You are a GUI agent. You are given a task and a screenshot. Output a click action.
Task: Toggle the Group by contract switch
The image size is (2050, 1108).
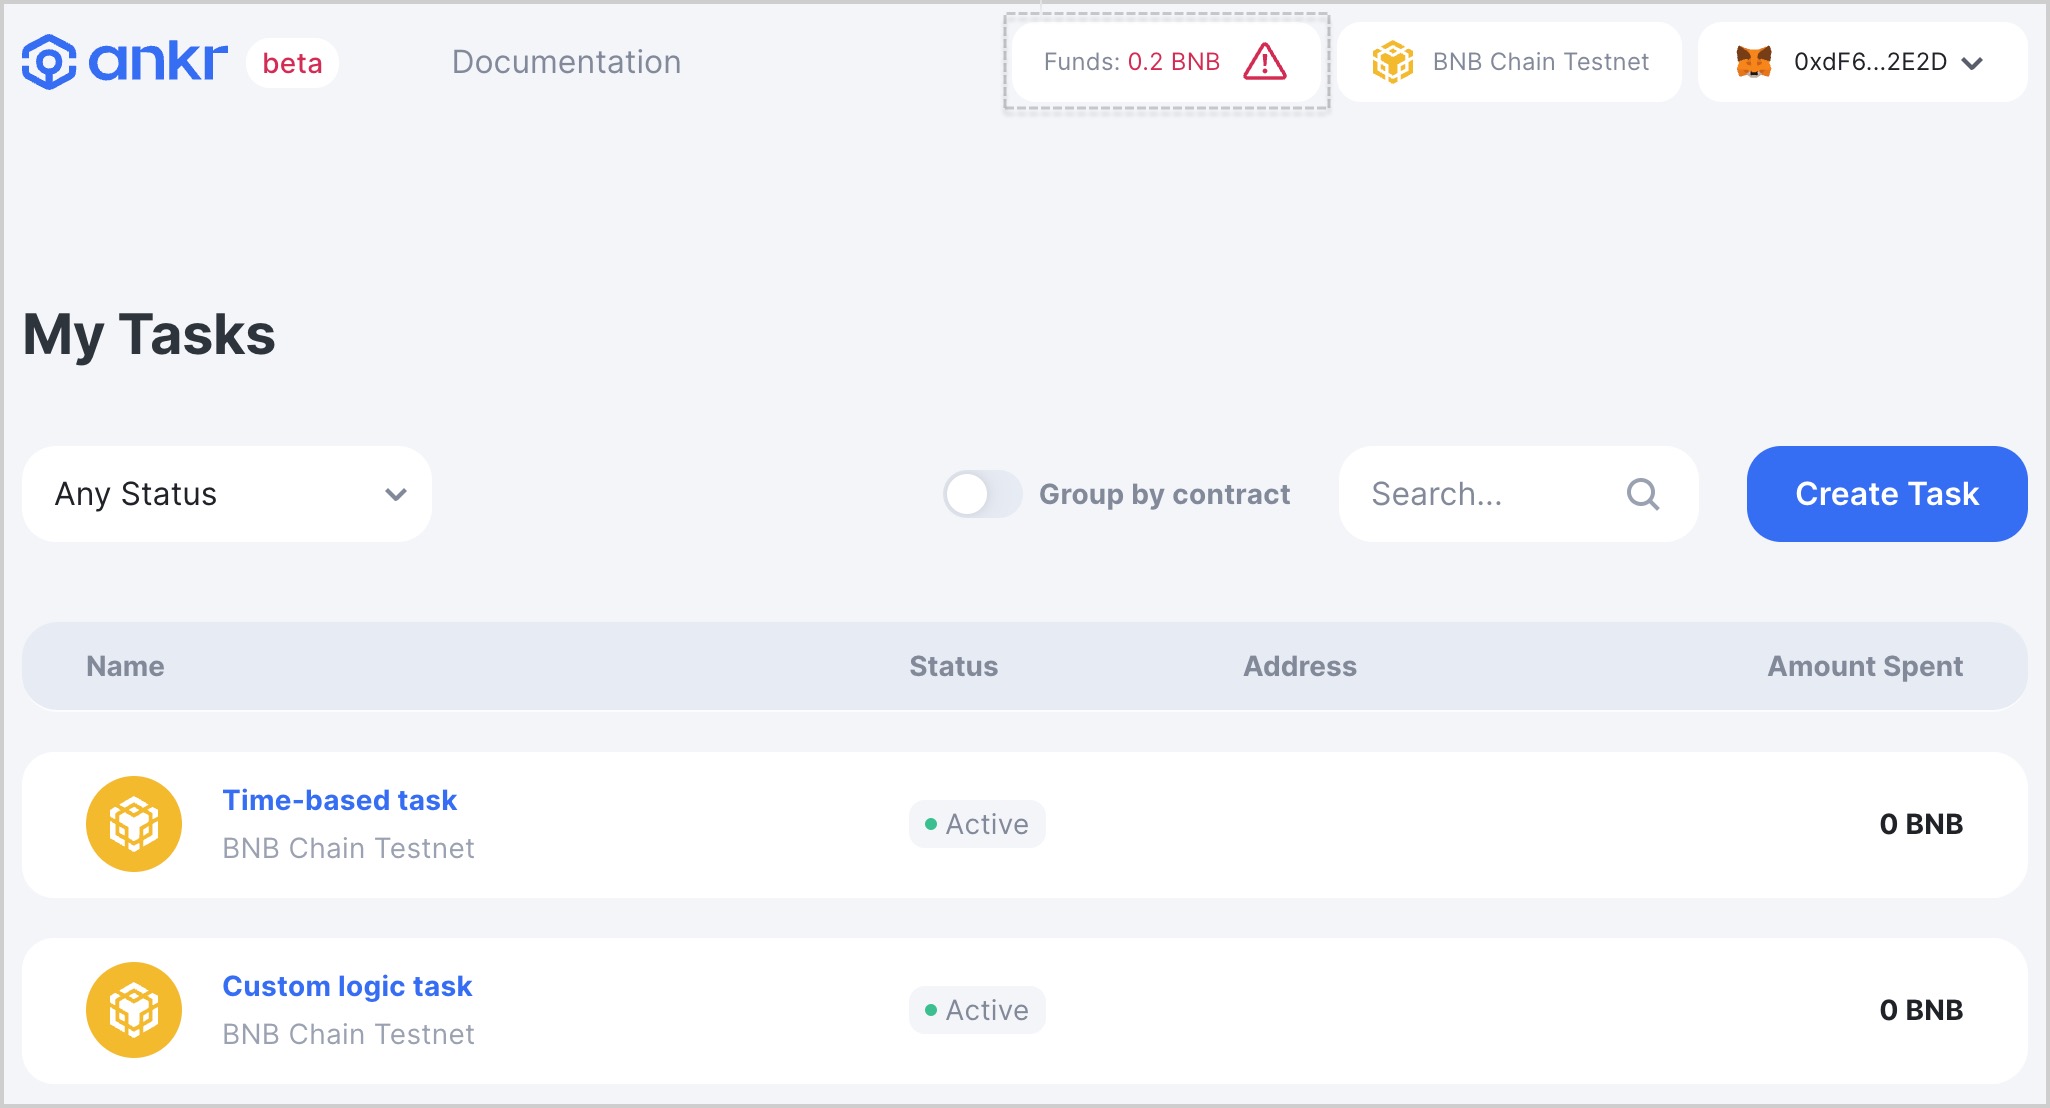(x=982, y=494)
